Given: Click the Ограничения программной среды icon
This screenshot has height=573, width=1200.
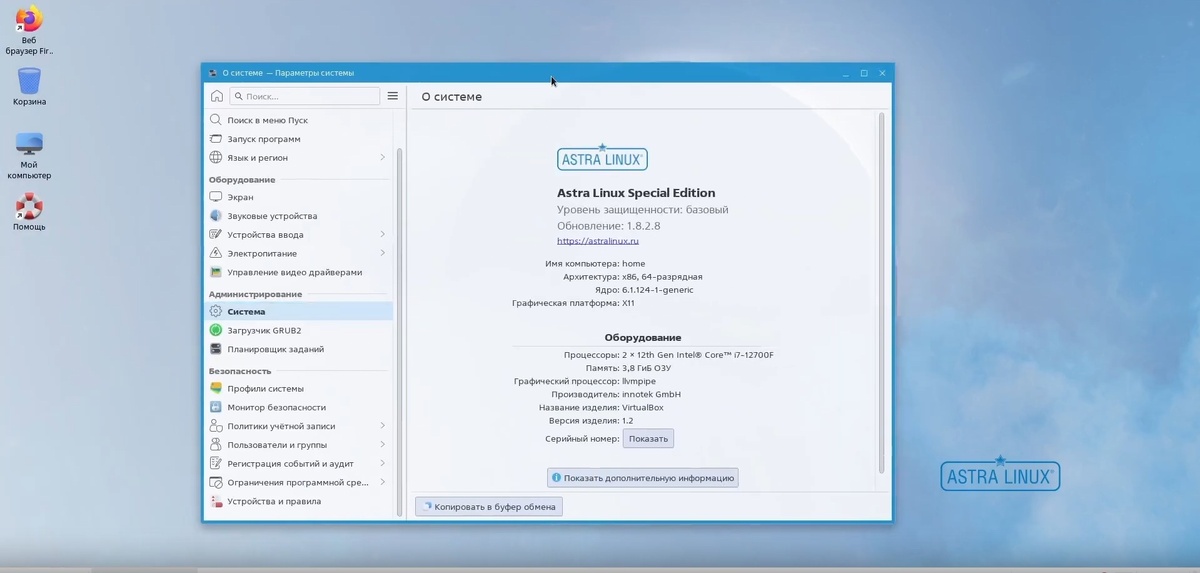Looking at the screenshot, I should pos(216,482).
